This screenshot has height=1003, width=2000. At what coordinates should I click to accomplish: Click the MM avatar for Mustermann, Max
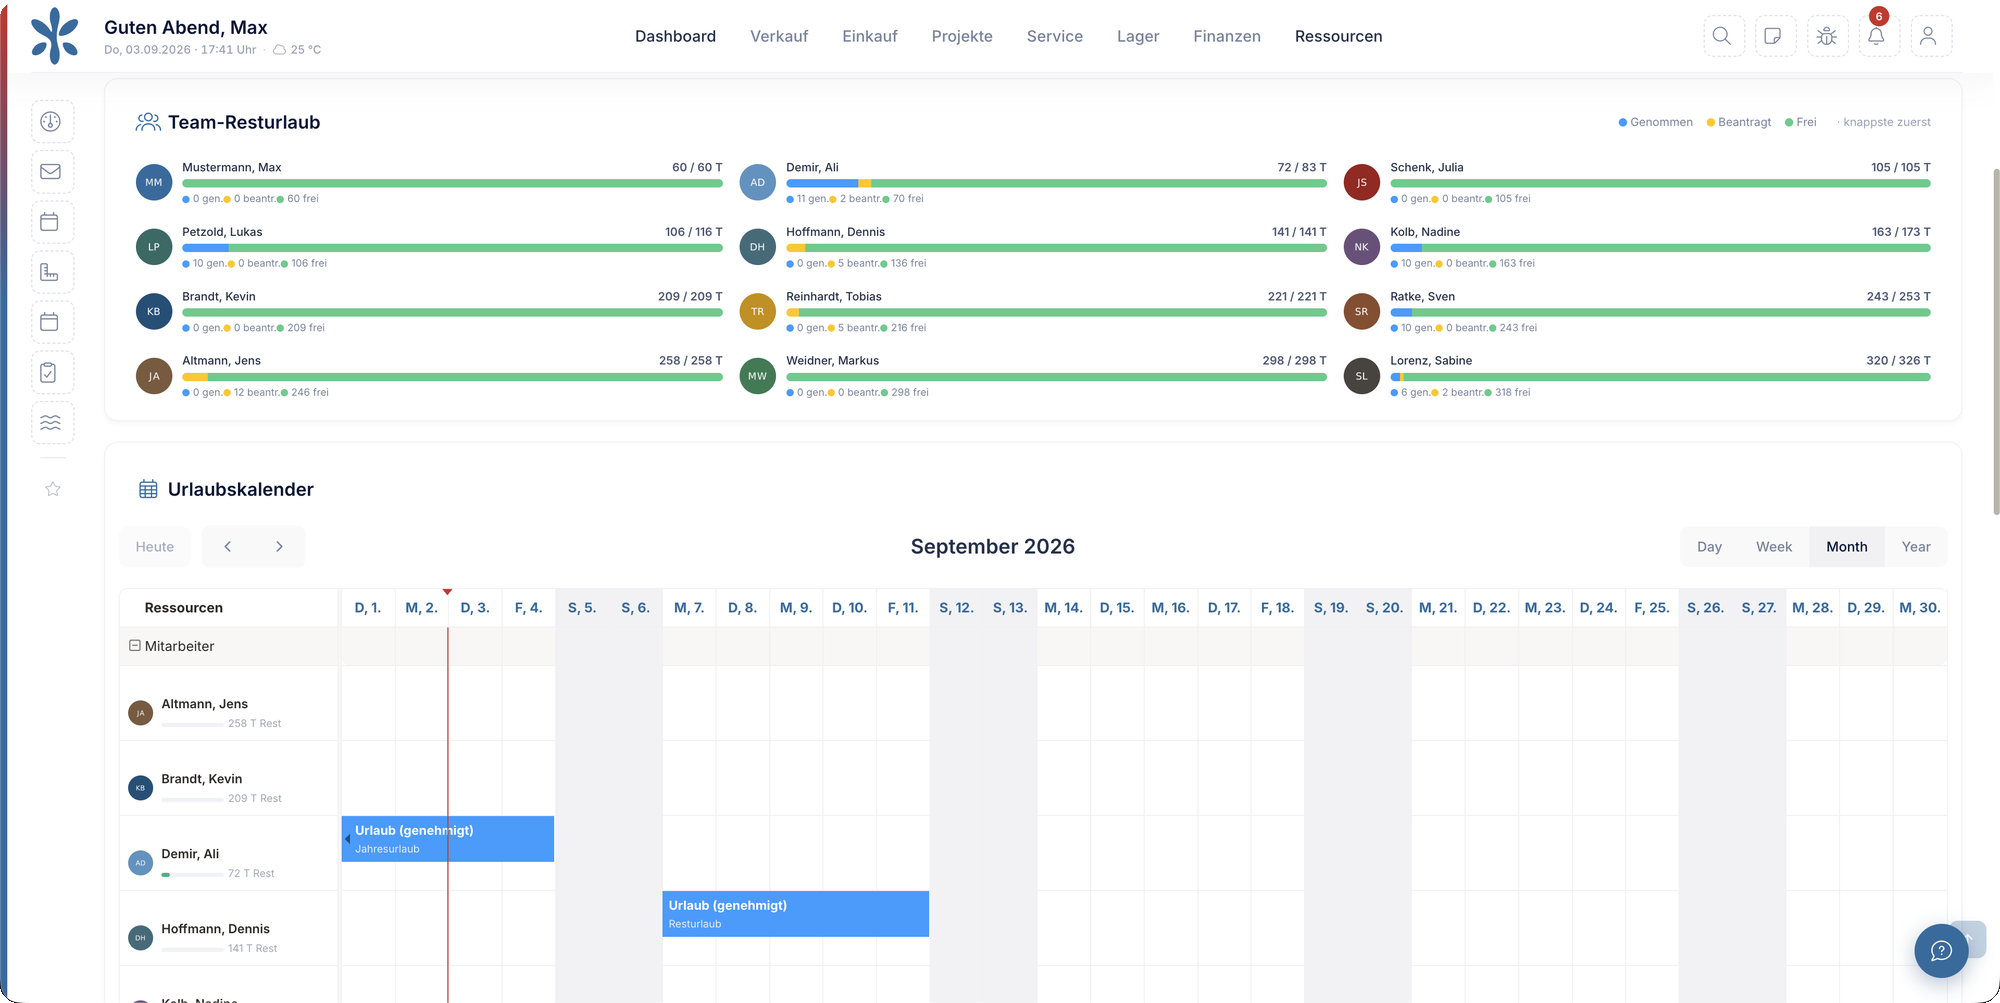pyautogui.click(x=154, y=182)
